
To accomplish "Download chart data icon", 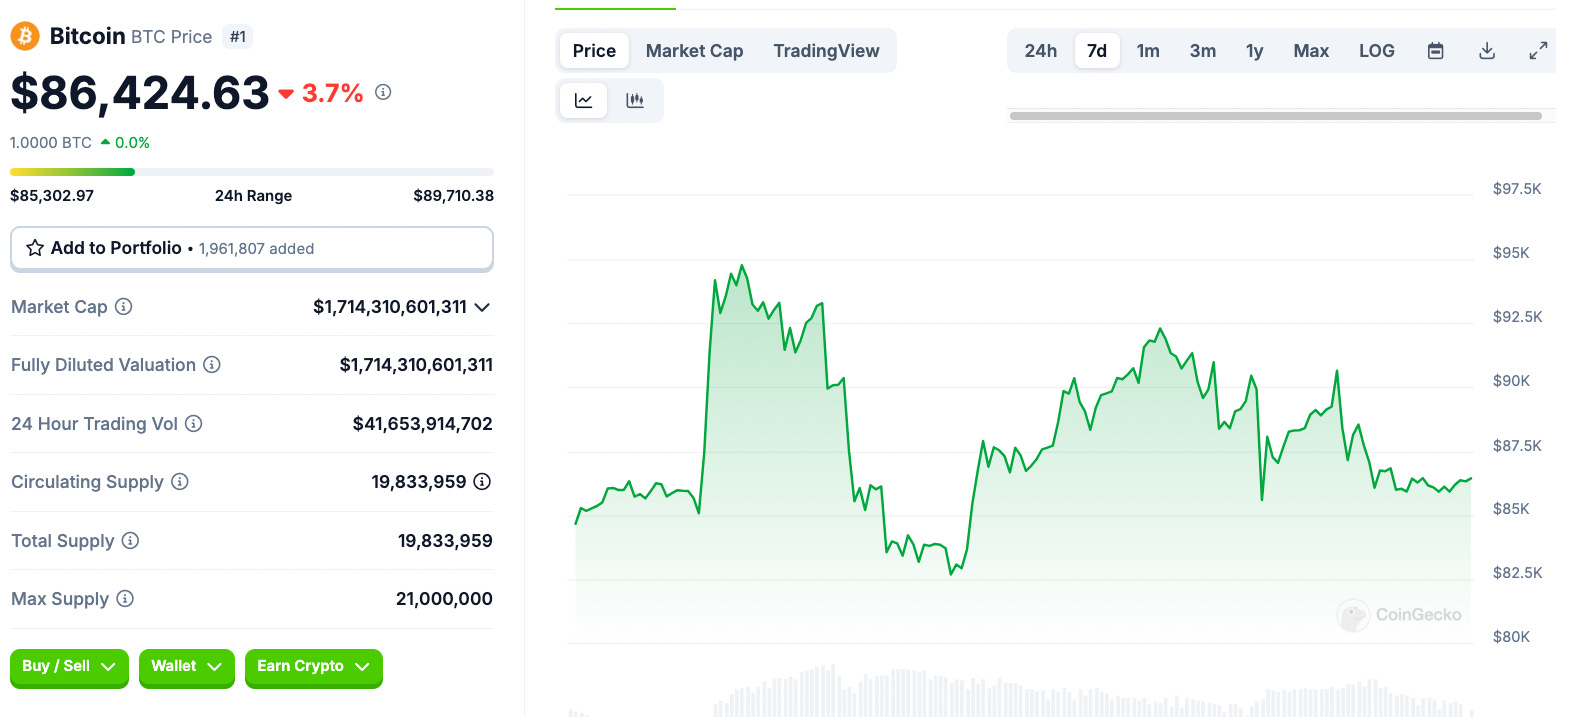I will 1487,51.
